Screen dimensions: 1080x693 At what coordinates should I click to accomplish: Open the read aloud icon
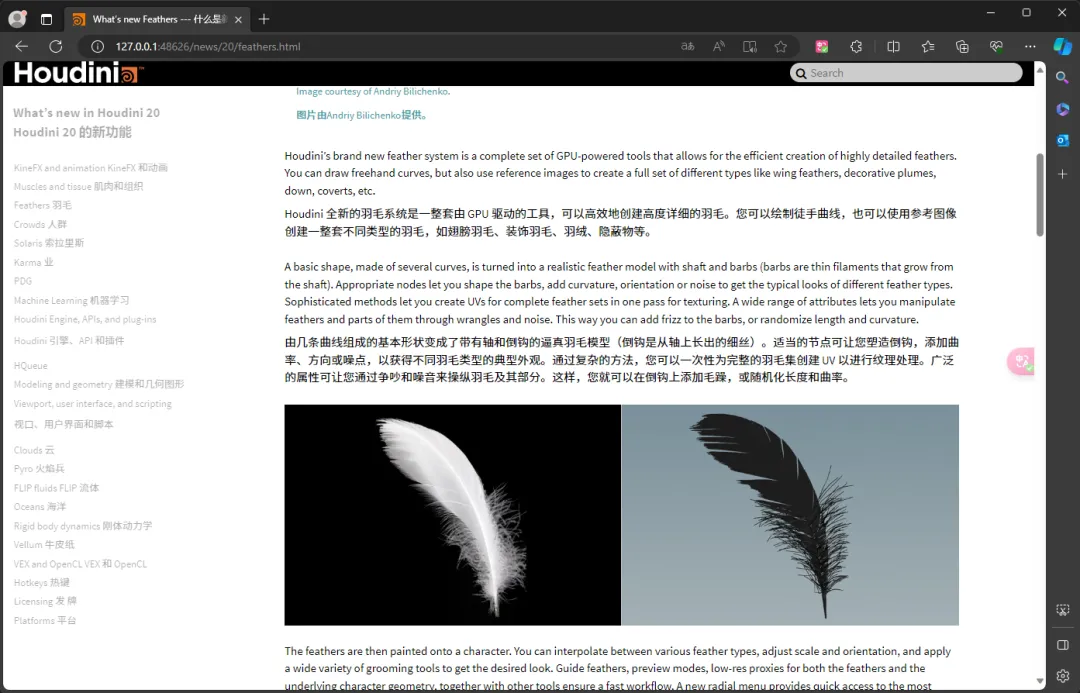click(x=718, y=46)
